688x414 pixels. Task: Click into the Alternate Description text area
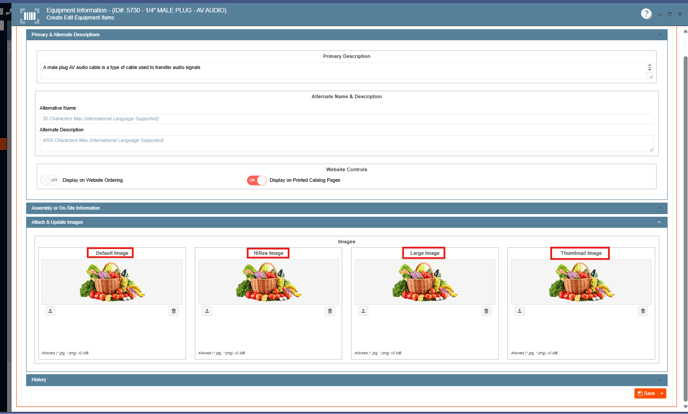coord(346,142)
